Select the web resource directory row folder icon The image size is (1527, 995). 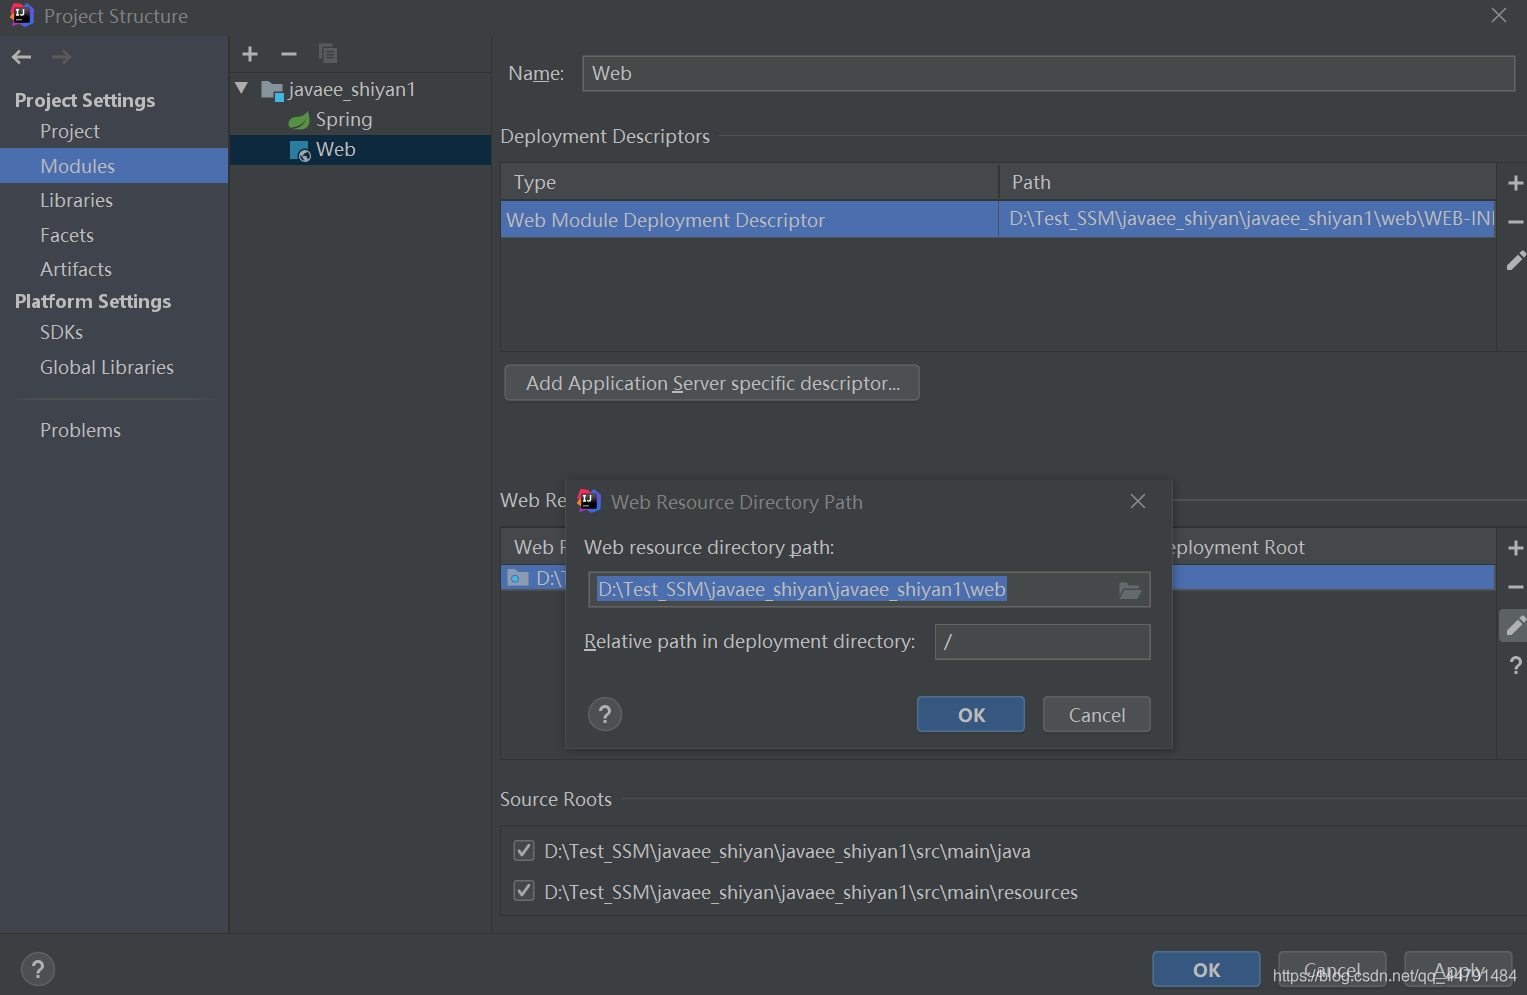(518, 578)
